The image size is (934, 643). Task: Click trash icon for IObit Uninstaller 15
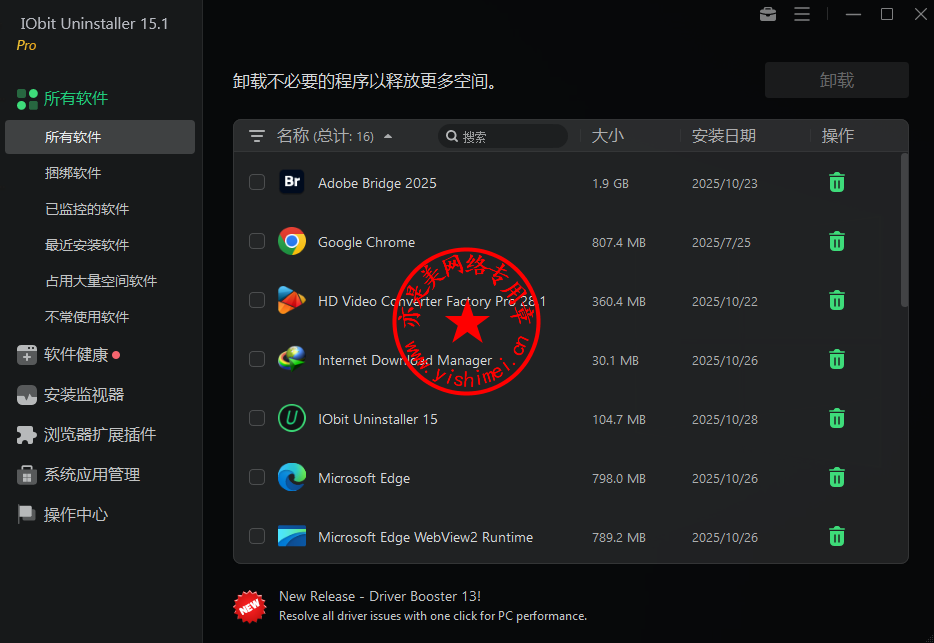pos(837,418)
